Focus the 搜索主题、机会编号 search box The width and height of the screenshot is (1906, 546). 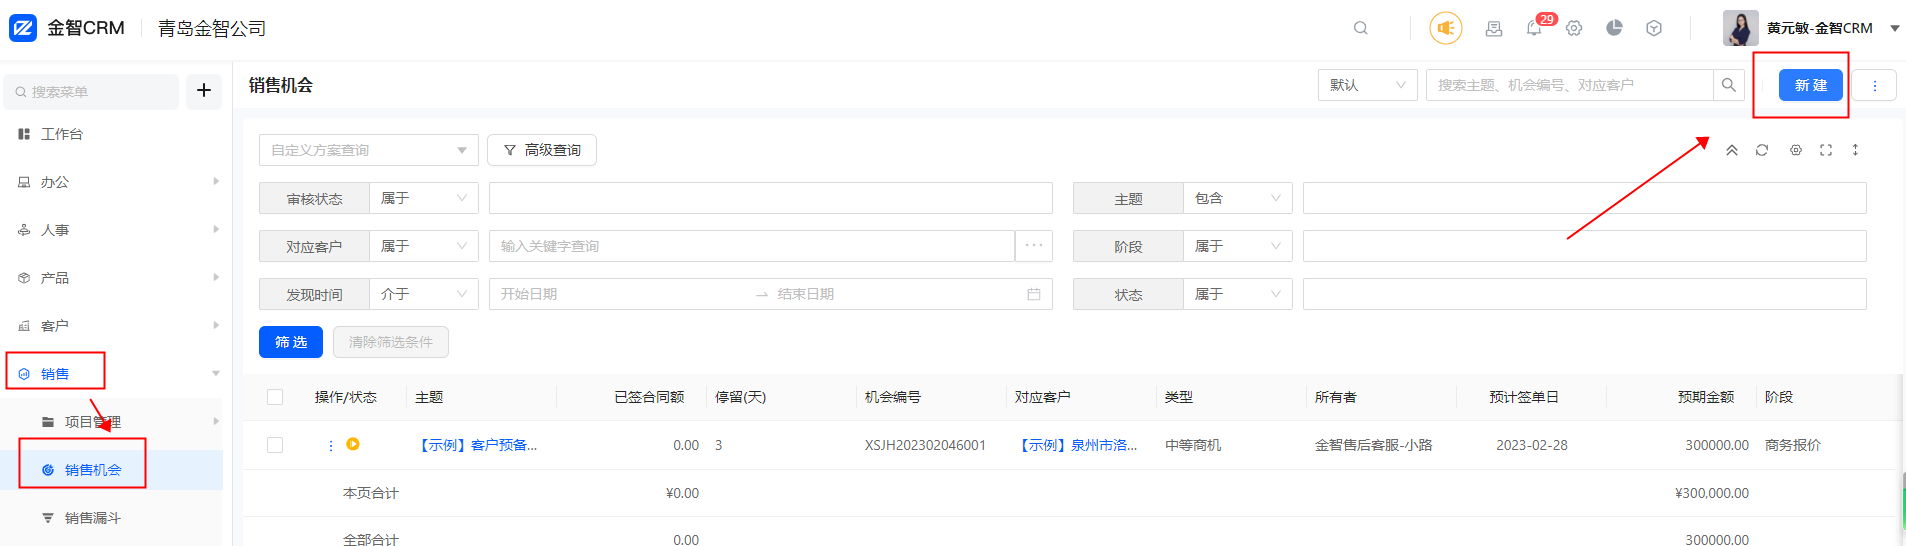point(1569,85)
